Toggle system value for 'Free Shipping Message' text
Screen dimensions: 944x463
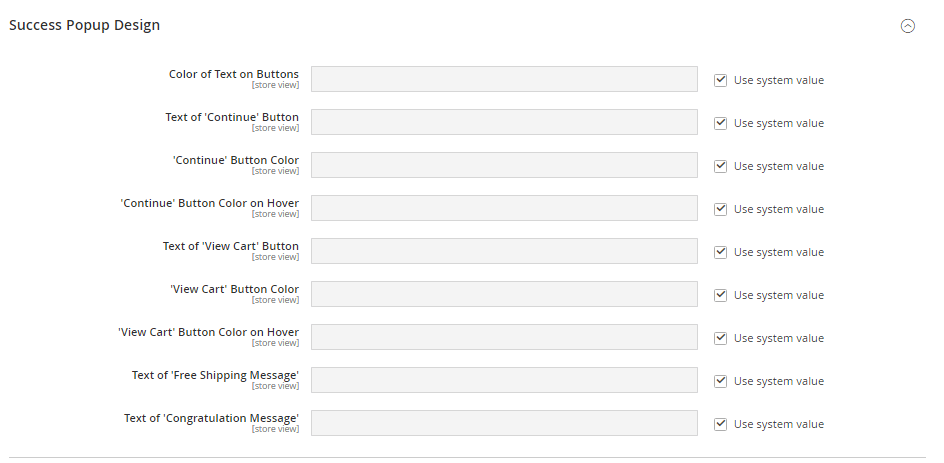pos(720,381)
